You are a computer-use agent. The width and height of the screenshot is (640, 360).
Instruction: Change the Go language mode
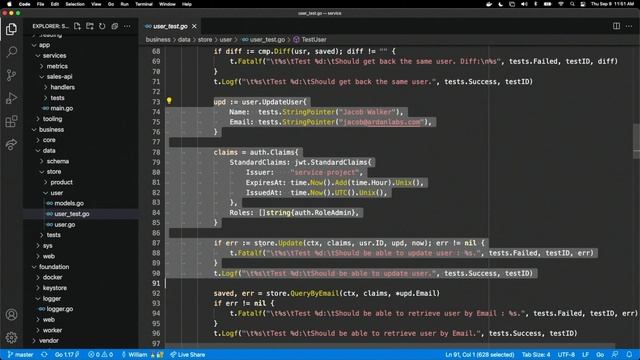600,355
